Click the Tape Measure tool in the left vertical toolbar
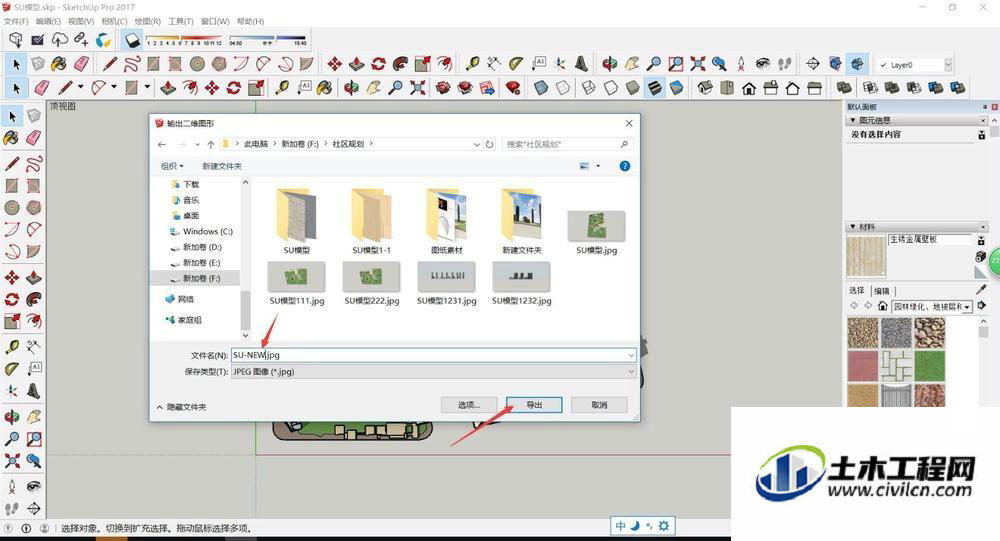 pyautogui.click(x=11, y=346)
